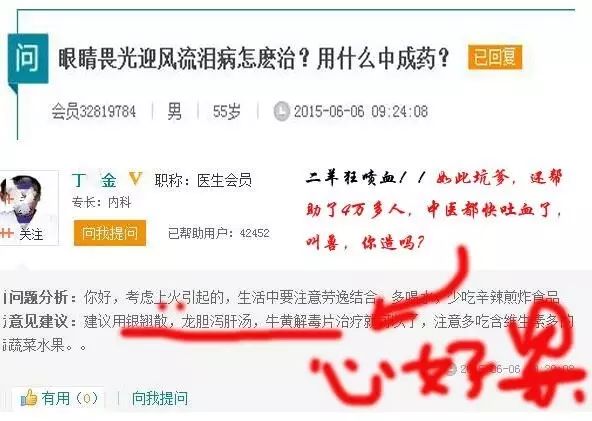Click the 意见建议 heading
The width and height of the screenshot is (592, 421).
point(39,322)
